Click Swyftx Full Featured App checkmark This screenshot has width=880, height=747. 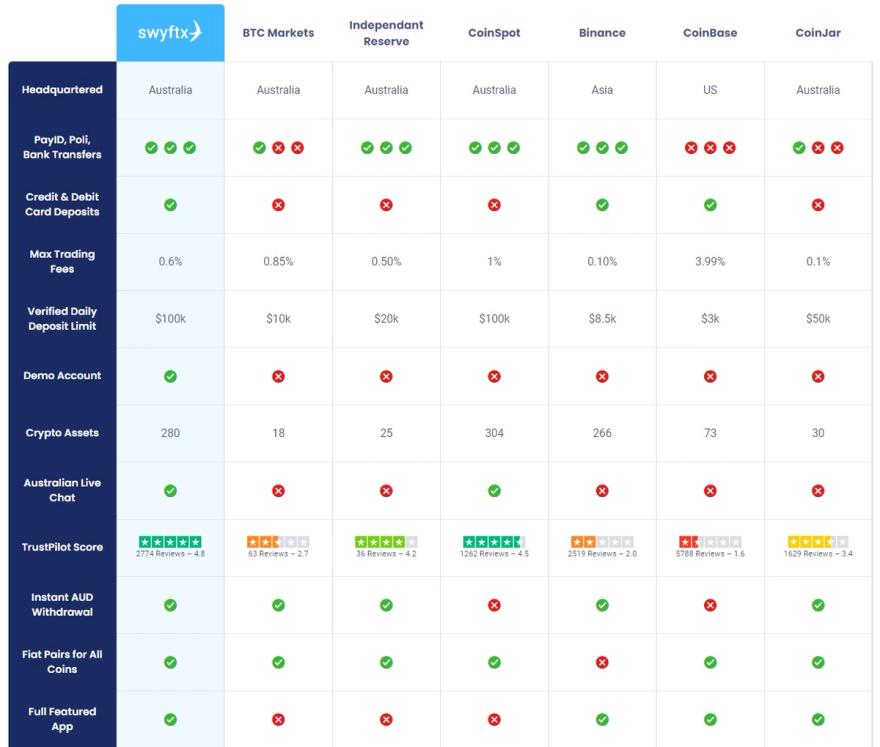(171, 719)
